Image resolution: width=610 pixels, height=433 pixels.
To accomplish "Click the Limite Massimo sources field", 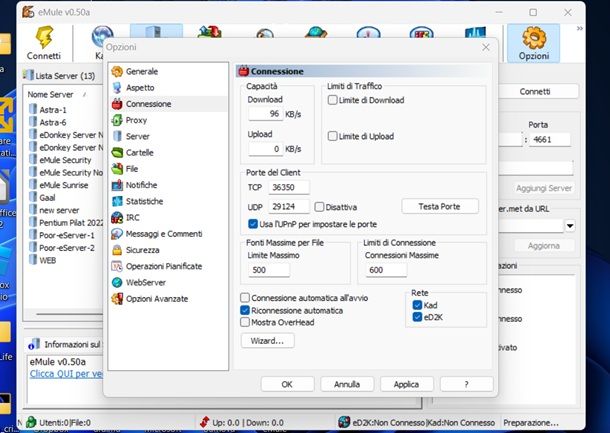I will (268, 270).
